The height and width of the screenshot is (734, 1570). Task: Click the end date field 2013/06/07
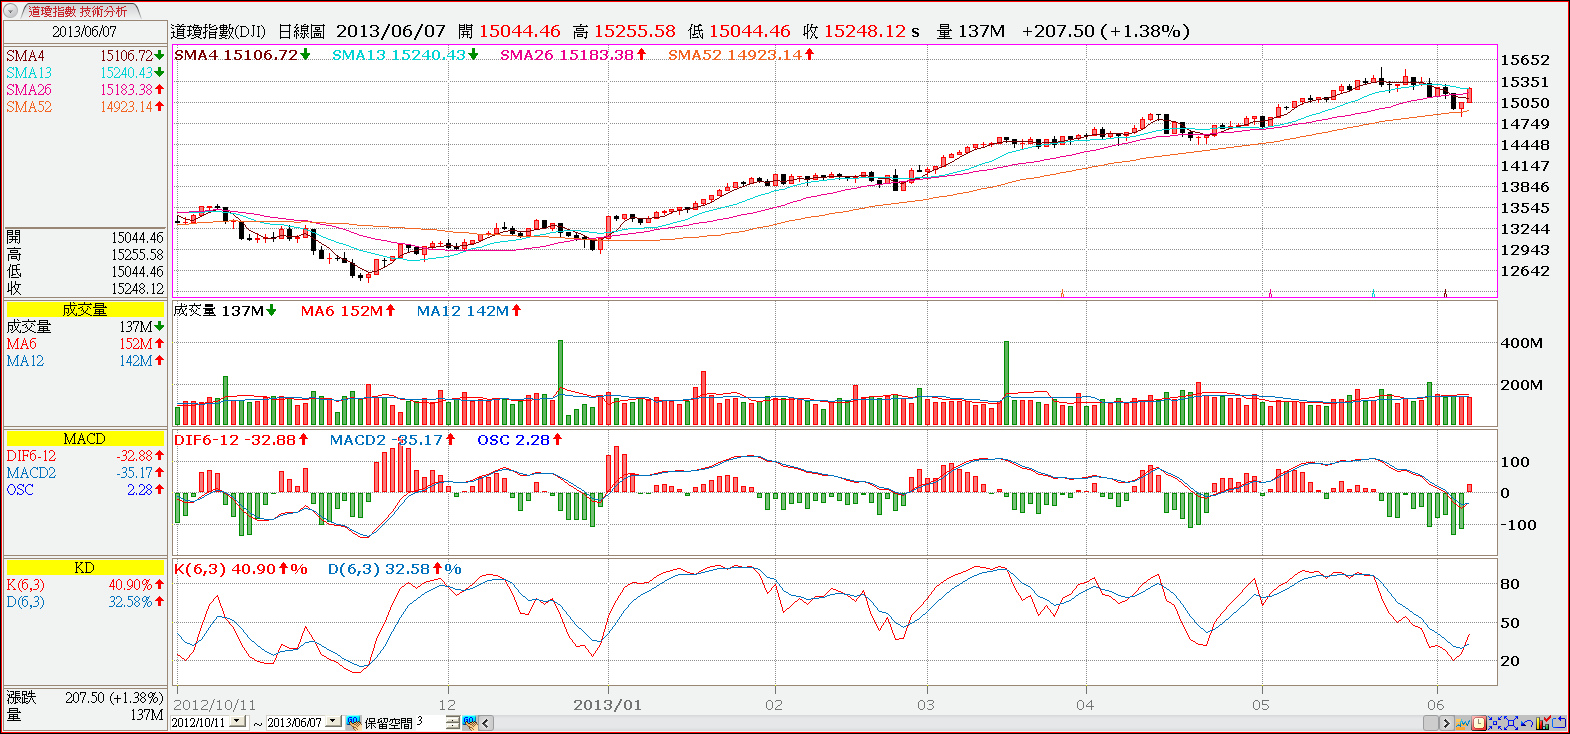pyautogui.click(x=295, y=722)
